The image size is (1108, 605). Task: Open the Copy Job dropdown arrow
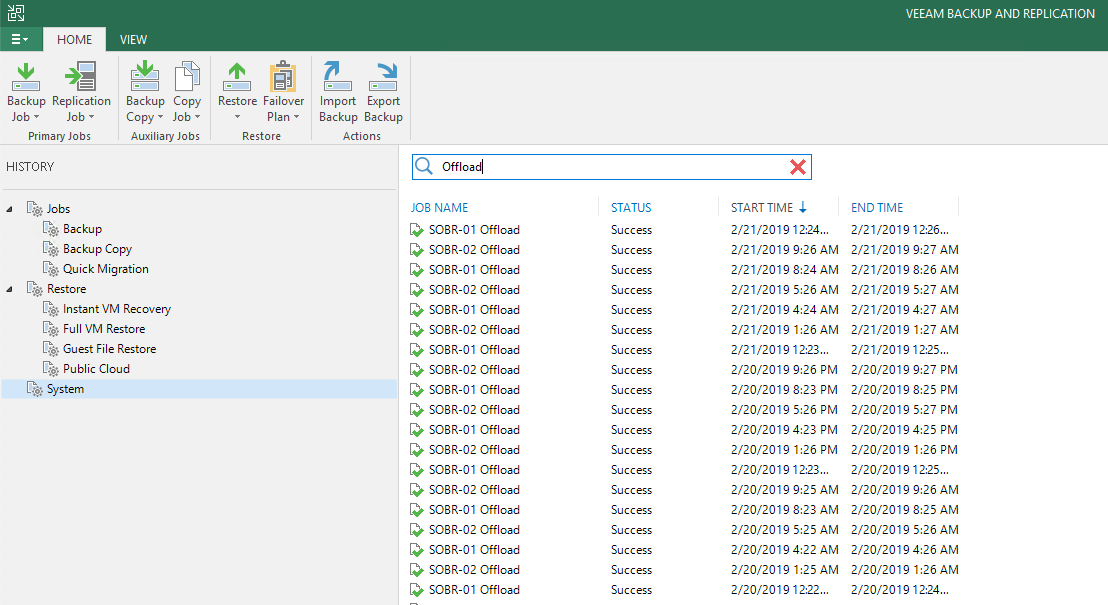tap(197, 117)
